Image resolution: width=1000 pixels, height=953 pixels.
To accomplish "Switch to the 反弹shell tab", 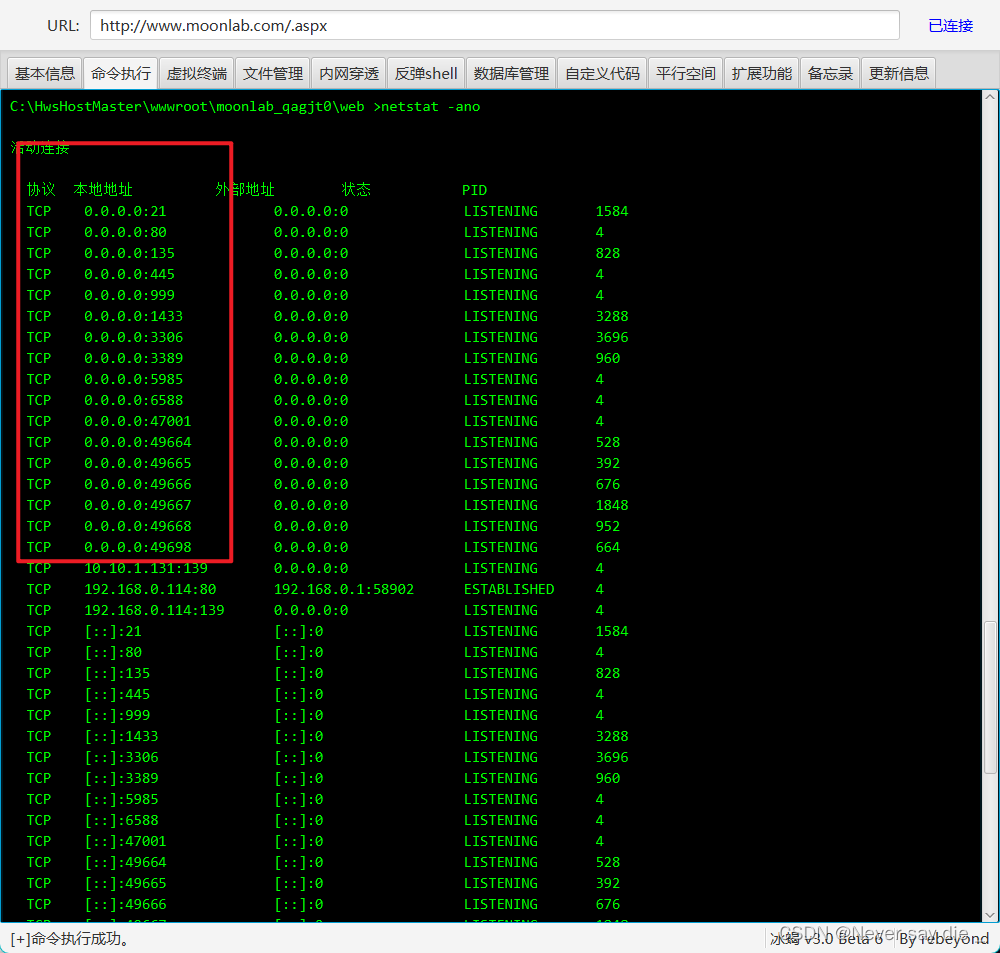I will [x=425, y=73].
